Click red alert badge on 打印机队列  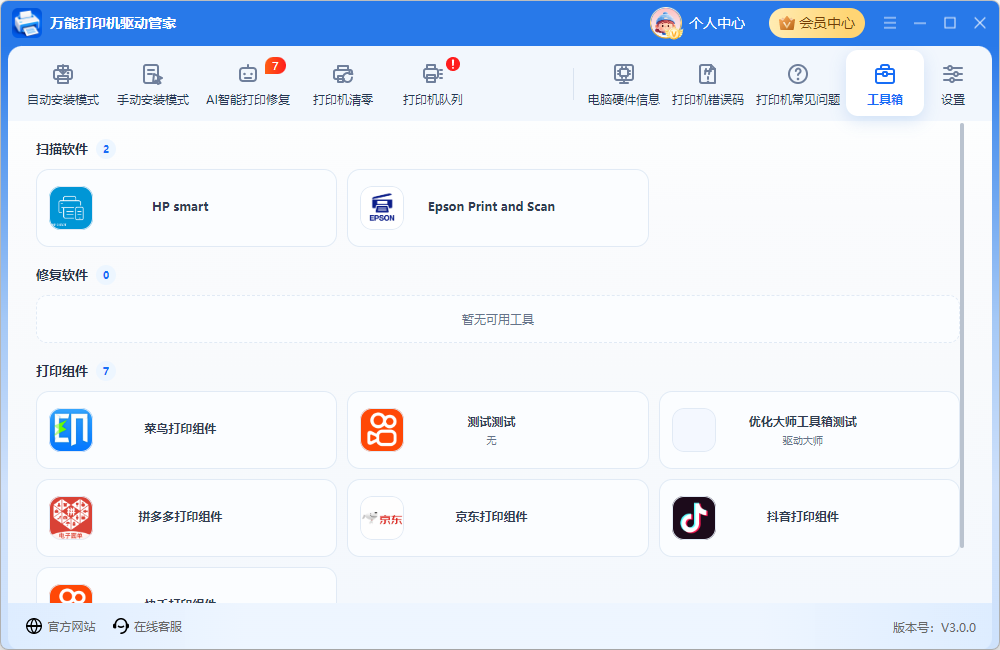coord(453,64)
